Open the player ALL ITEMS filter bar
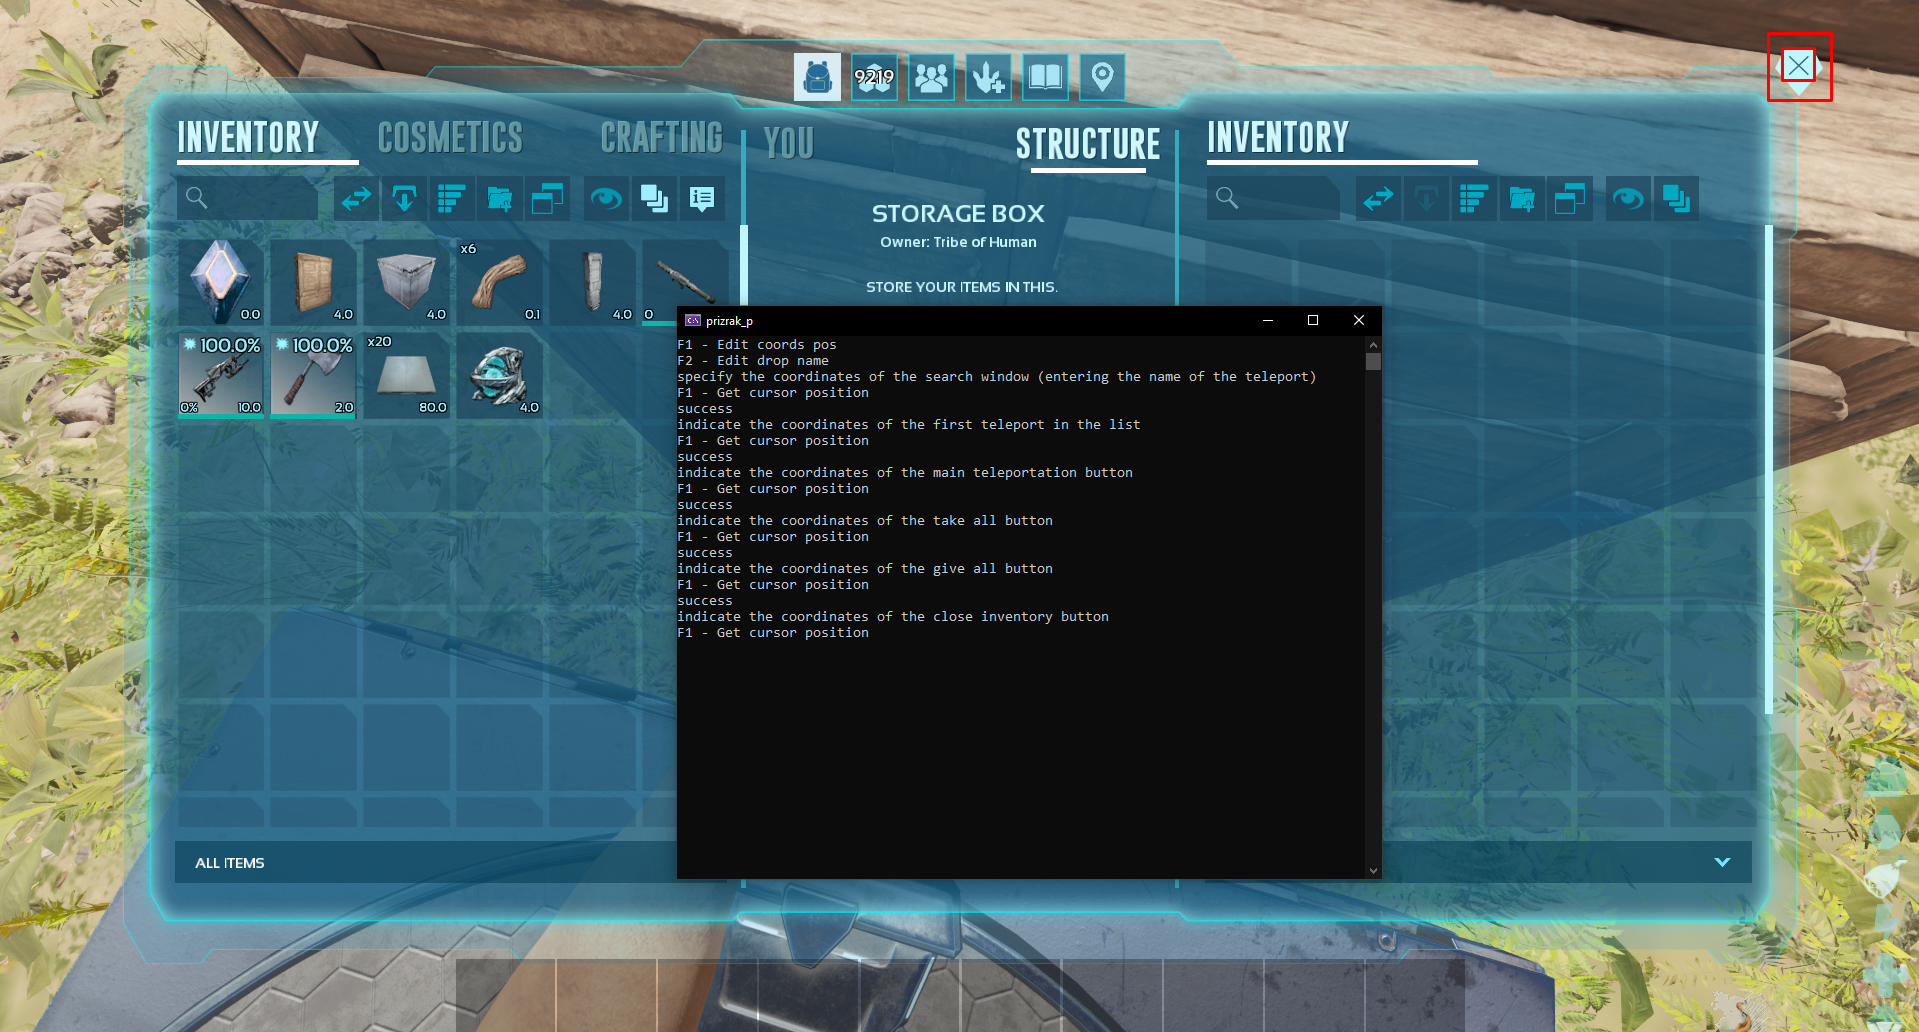The image size is (1919, 1032). coord(426,862)
